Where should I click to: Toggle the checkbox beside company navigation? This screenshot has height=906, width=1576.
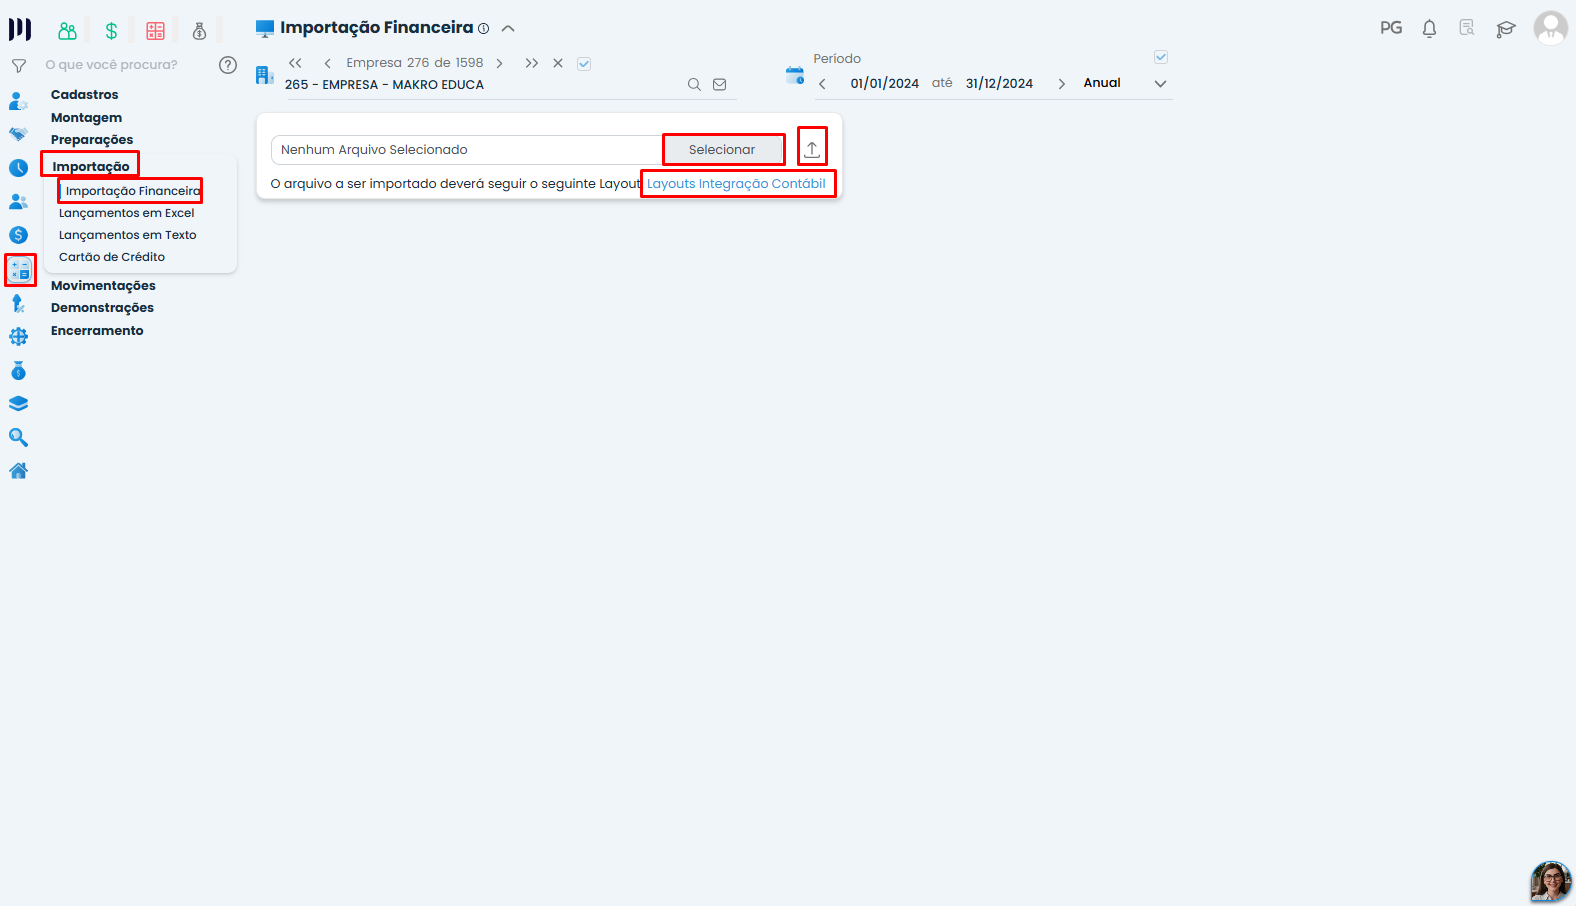584,64
